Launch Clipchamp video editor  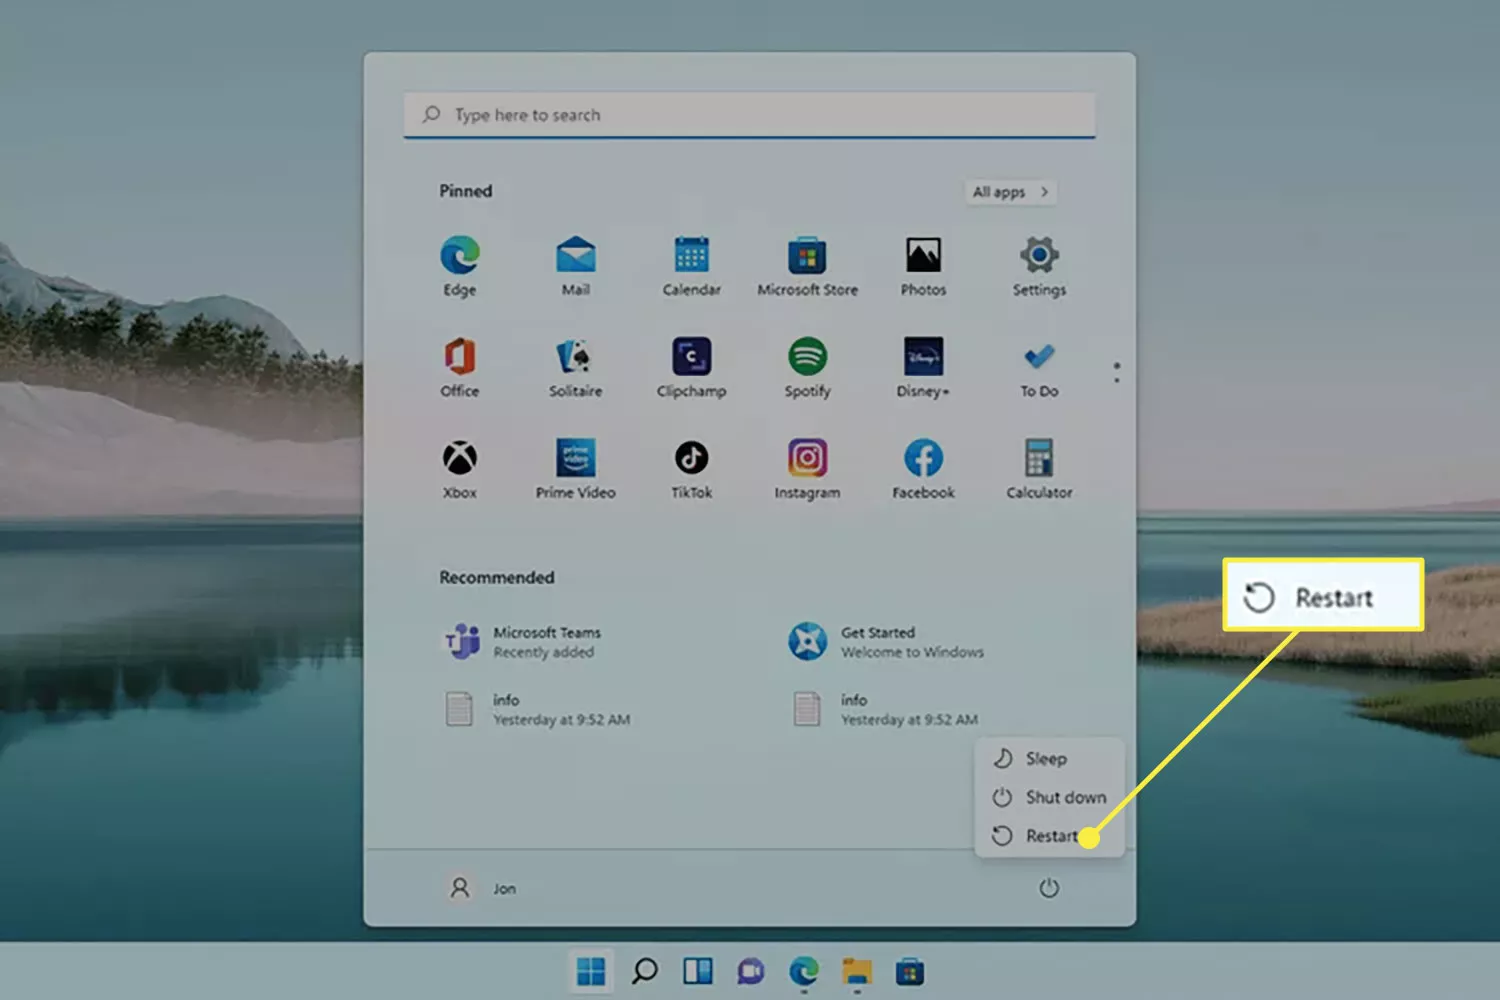coord(691,368)
